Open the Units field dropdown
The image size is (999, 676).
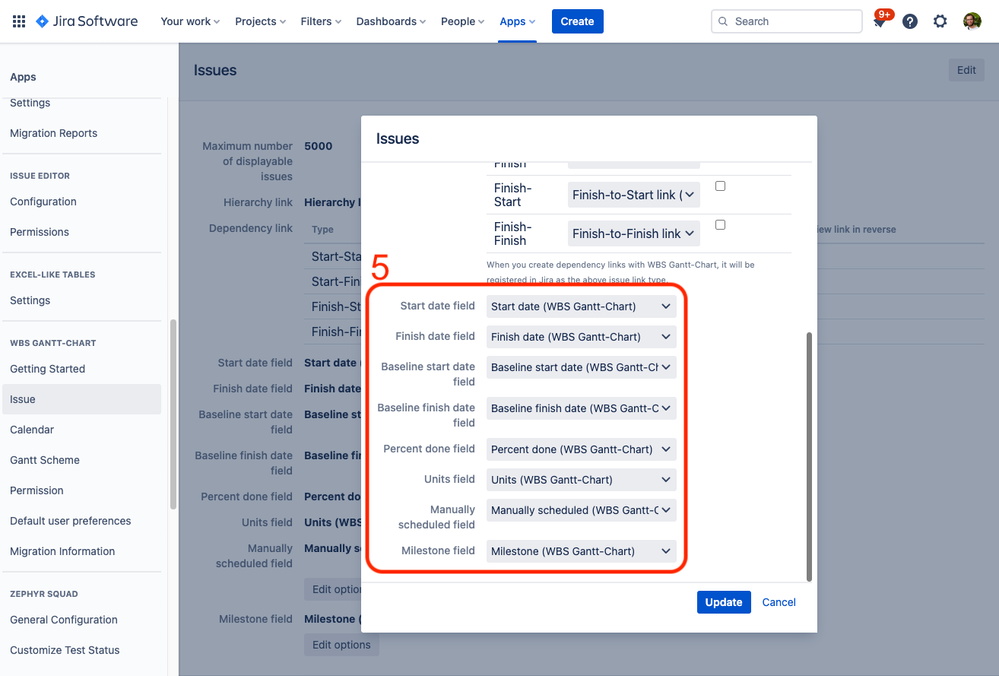[x=581, y=480]
